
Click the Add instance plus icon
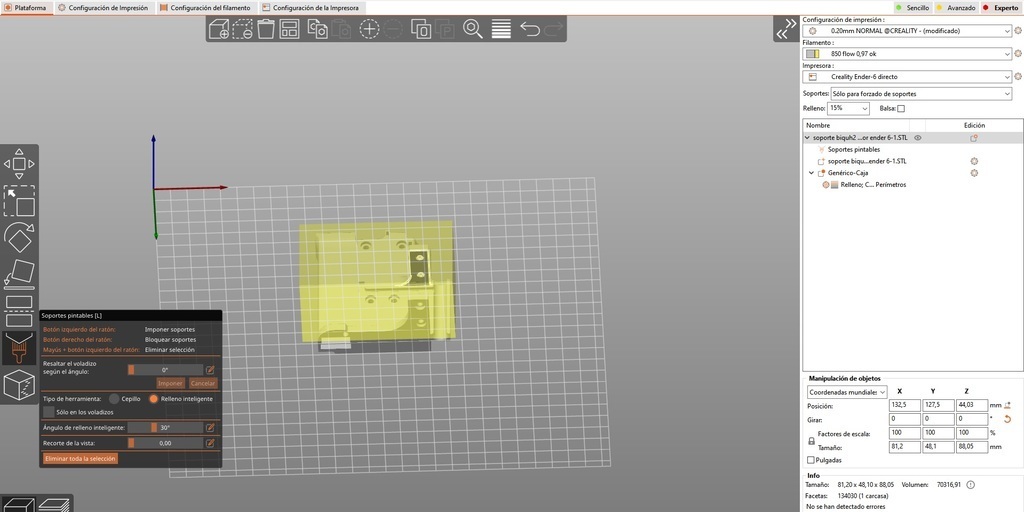point(370,29)
